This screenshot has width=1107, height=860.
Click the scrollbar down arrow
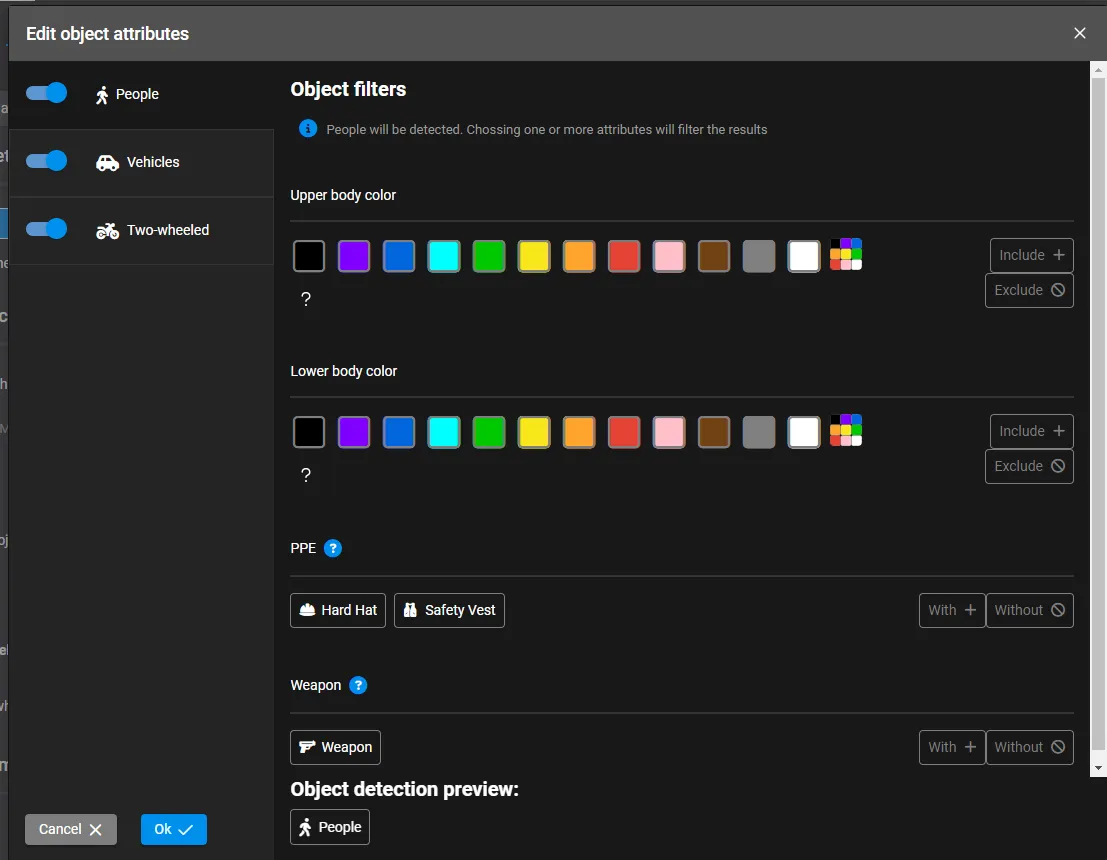click(1098, 768)
